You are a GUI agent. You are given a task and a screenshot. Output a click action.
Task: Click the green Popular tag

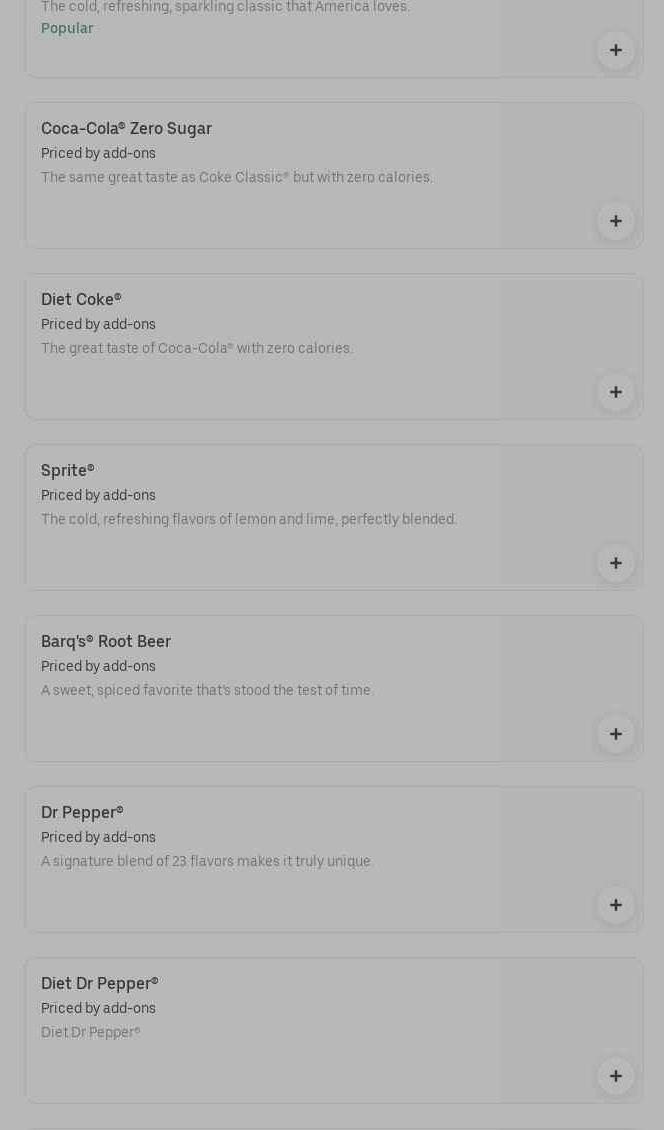(x=67, y=29)
